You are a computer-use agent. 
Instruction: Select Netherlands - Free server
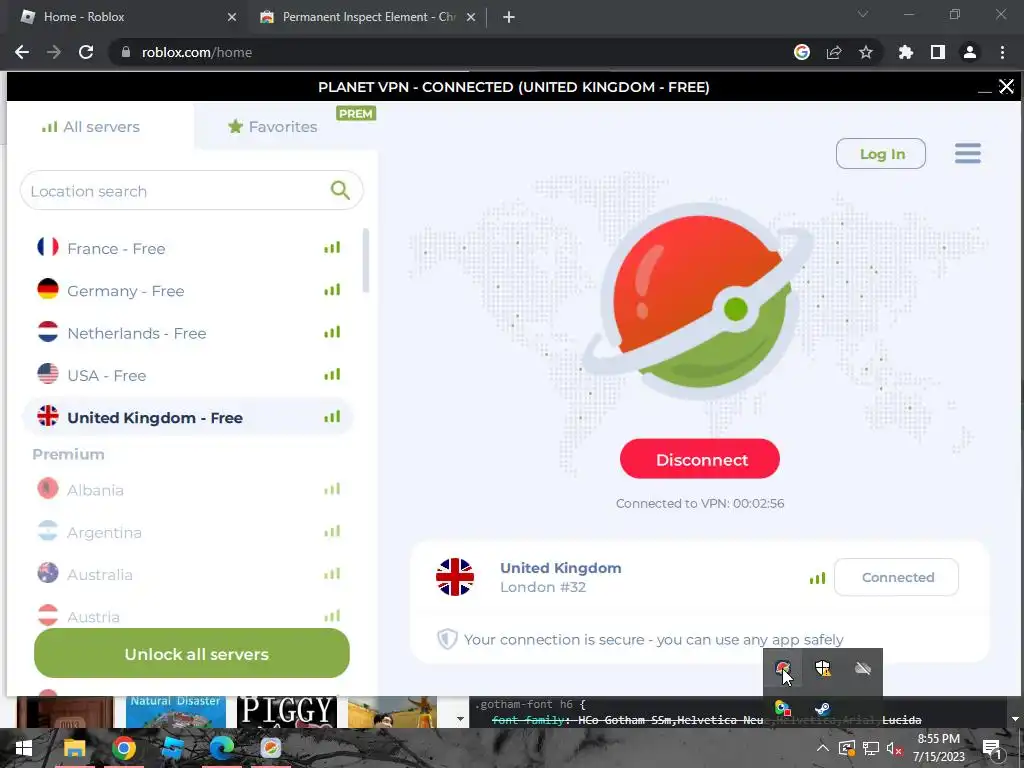click(x=188, y=332)
